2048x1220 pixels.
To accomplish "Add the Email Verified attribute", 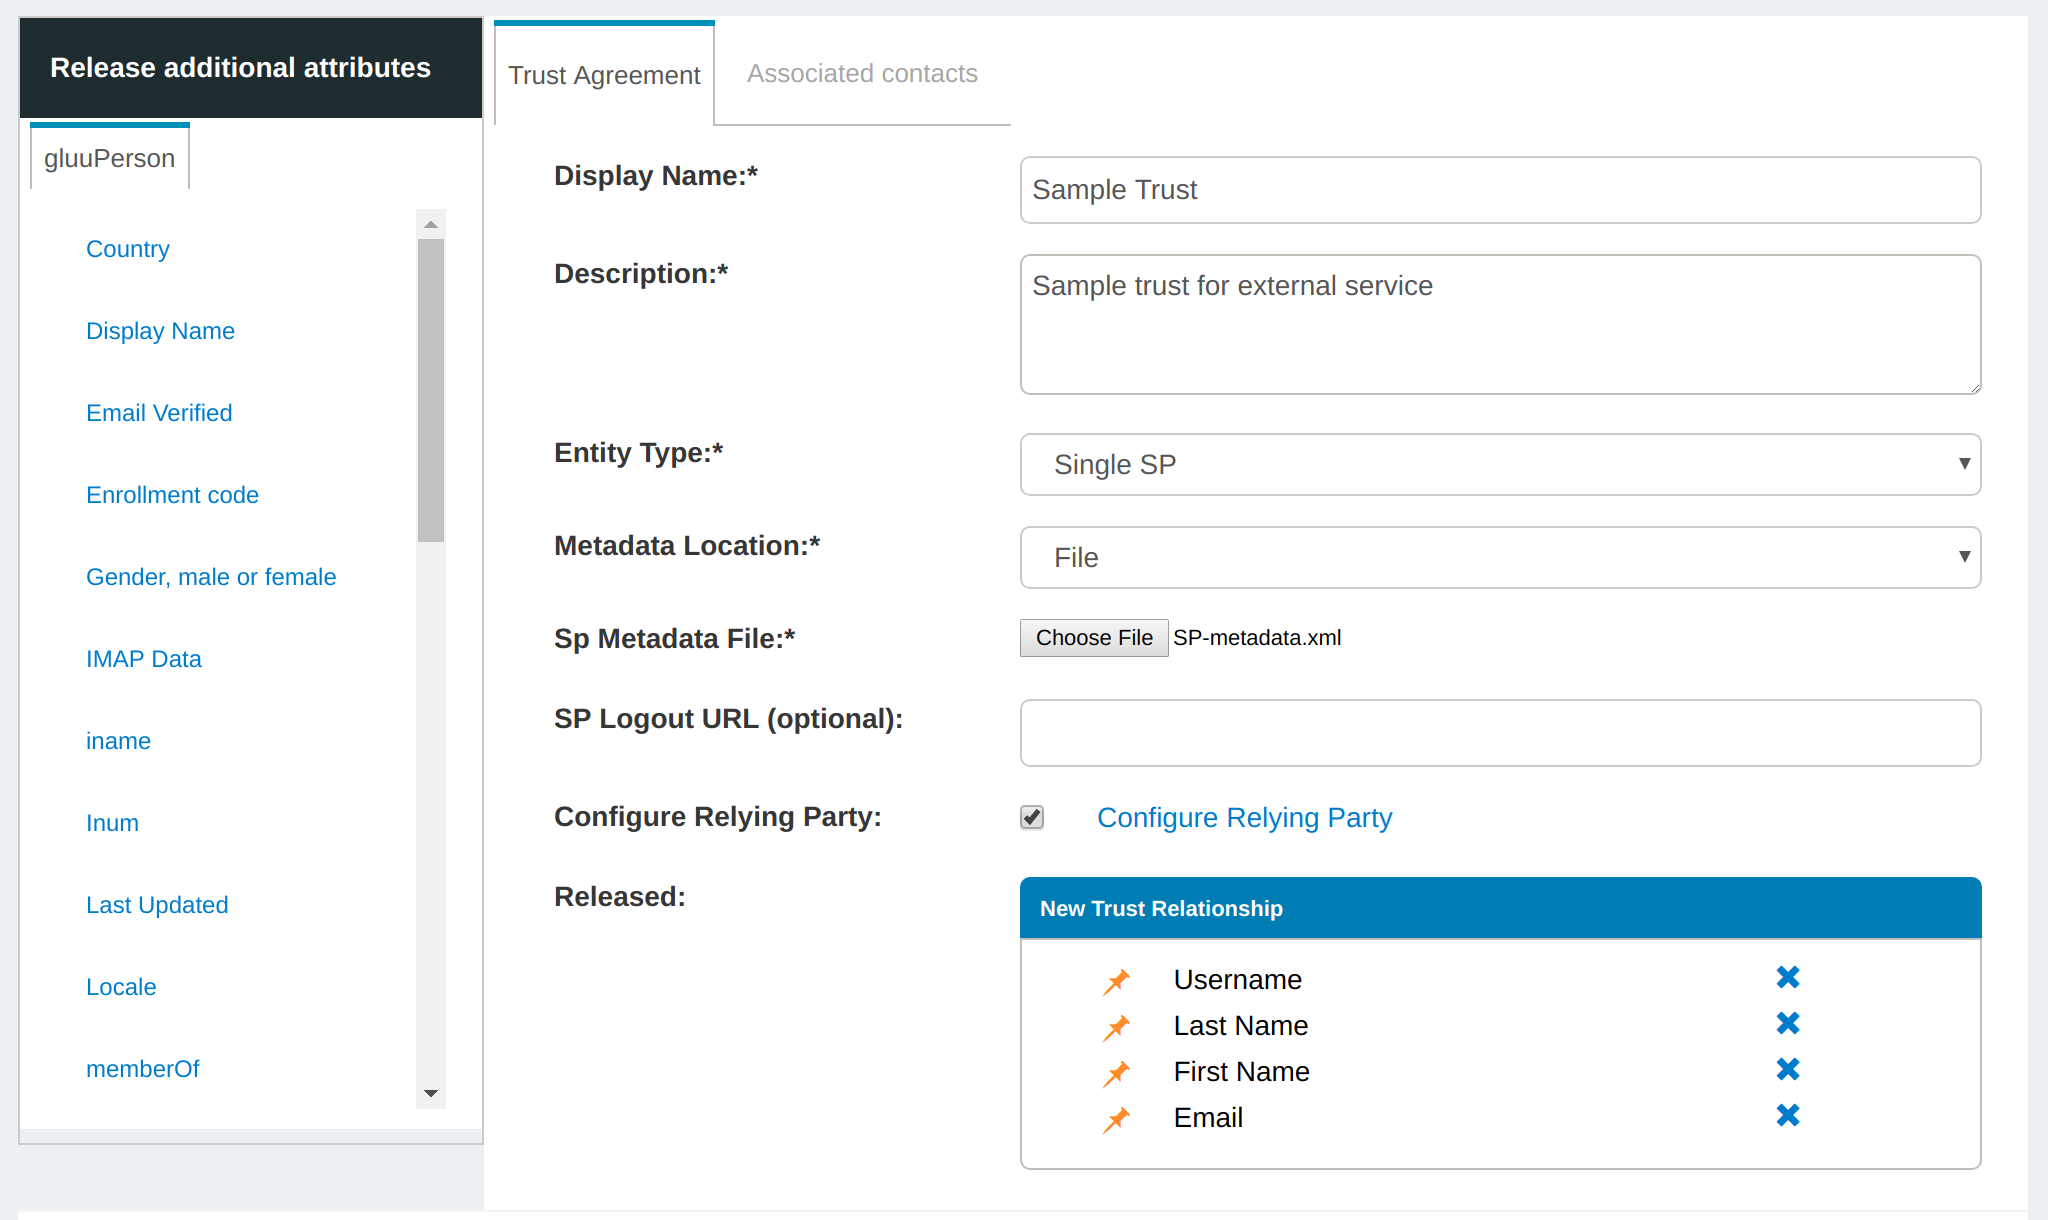I will click(x=159, y=413).
